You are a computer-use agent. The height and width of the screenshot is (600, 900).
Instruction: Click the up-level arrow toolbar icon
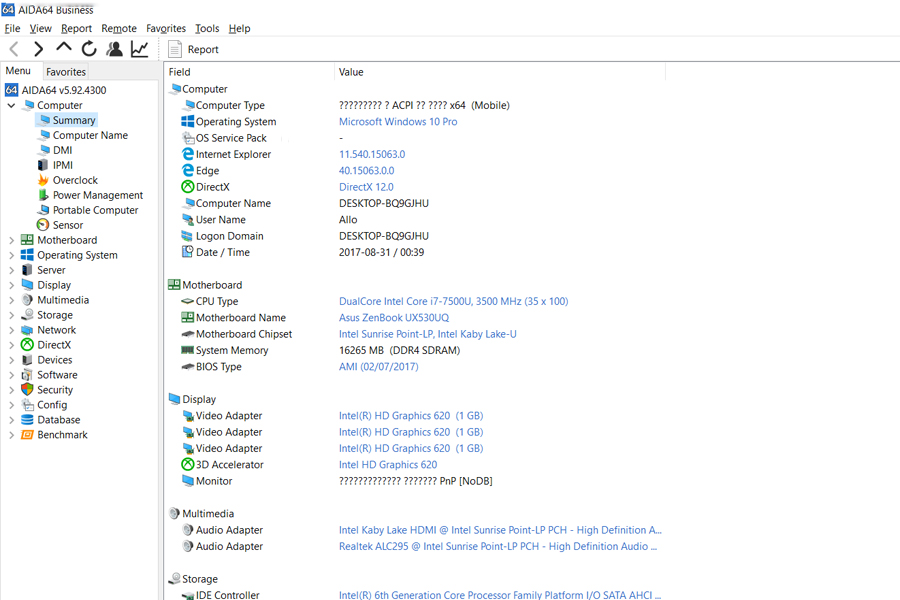[64, 48]
